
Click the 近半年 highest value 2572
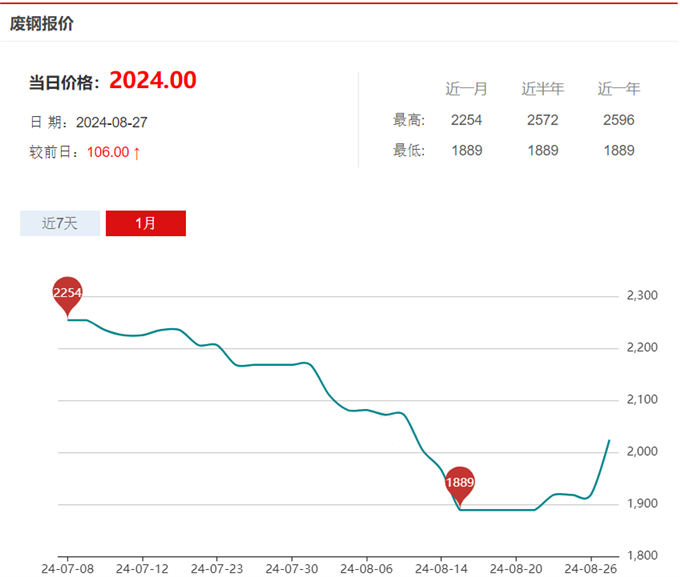coord(542,120)
